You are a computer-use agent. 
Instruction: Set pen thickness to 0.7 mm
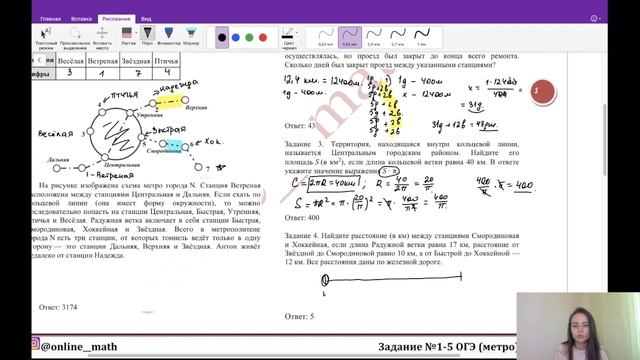(x=398, y=37)
